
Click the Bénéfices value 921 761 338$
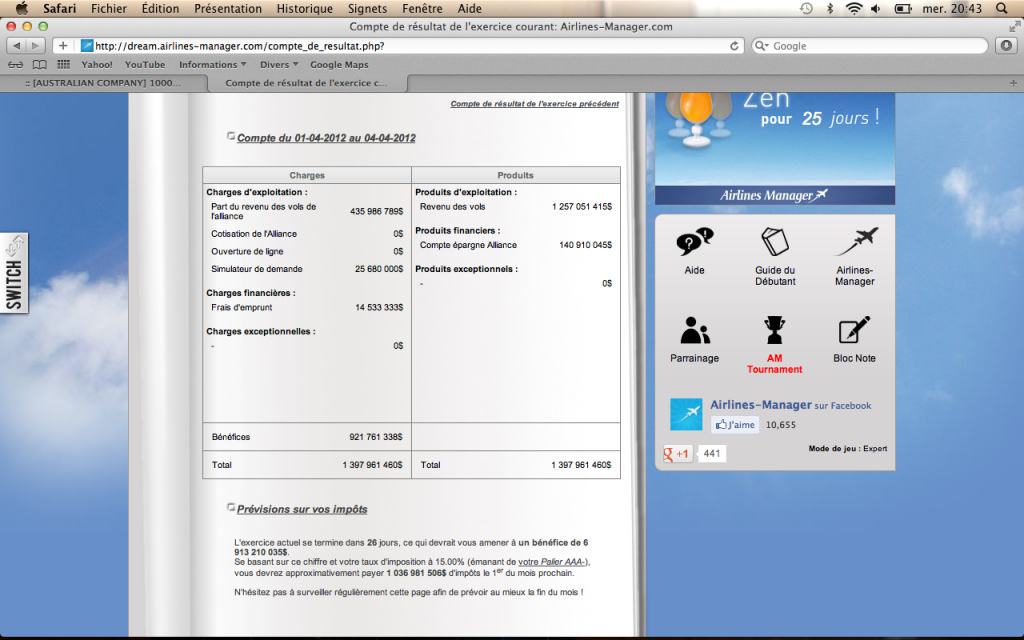[376, 437]
